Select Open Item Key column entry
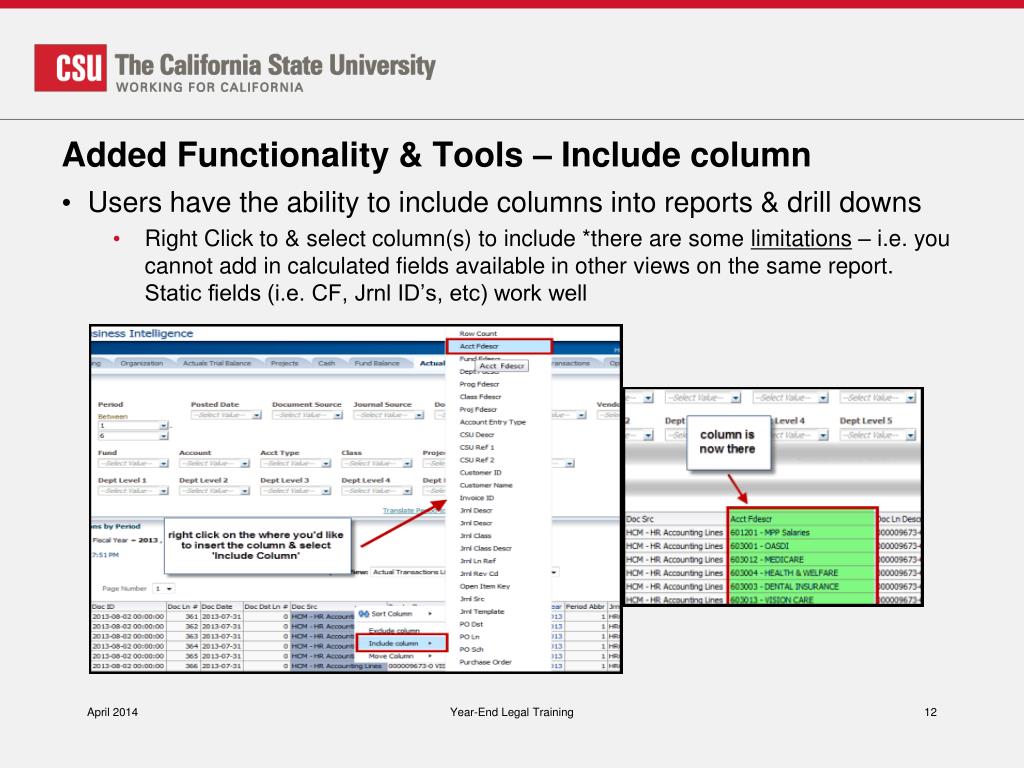This screenshot has height=768, width=1024. point(485,586)
